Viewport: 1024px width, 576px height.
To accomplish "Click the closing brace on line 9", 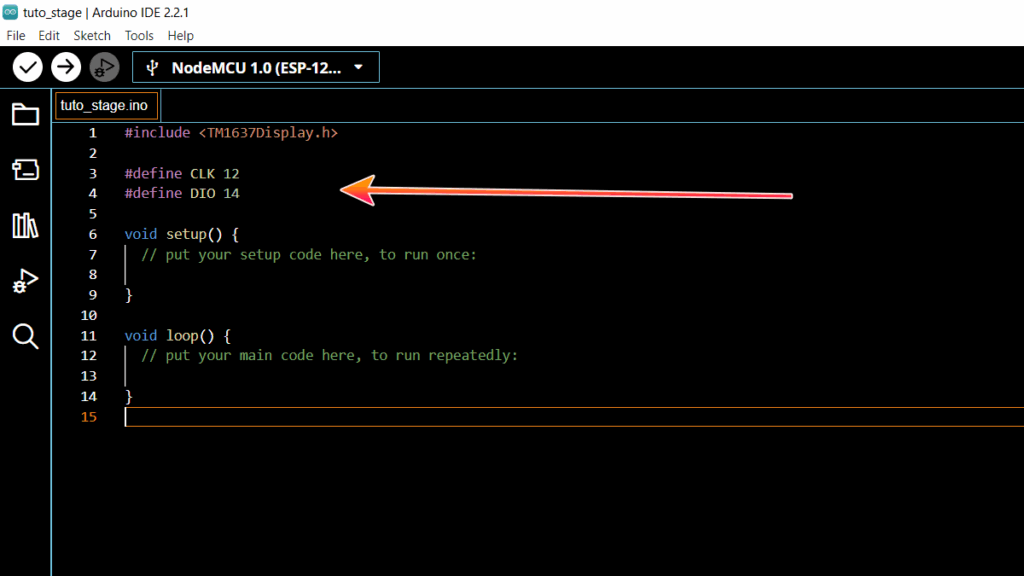I will click(x=129, y=295).
